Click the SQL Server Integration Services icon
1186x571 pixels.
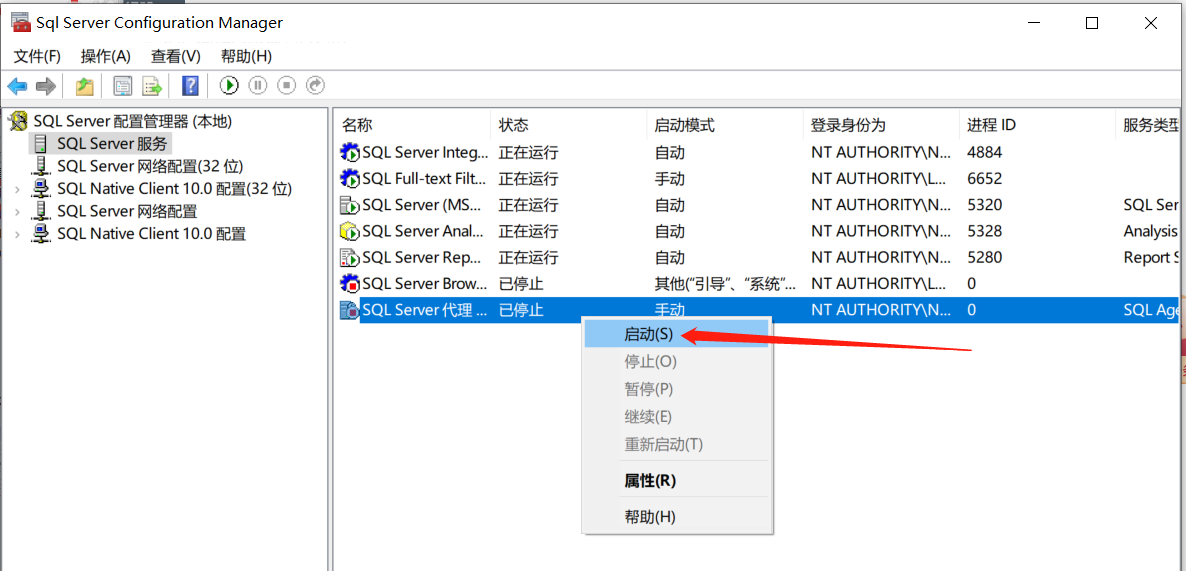350,153
